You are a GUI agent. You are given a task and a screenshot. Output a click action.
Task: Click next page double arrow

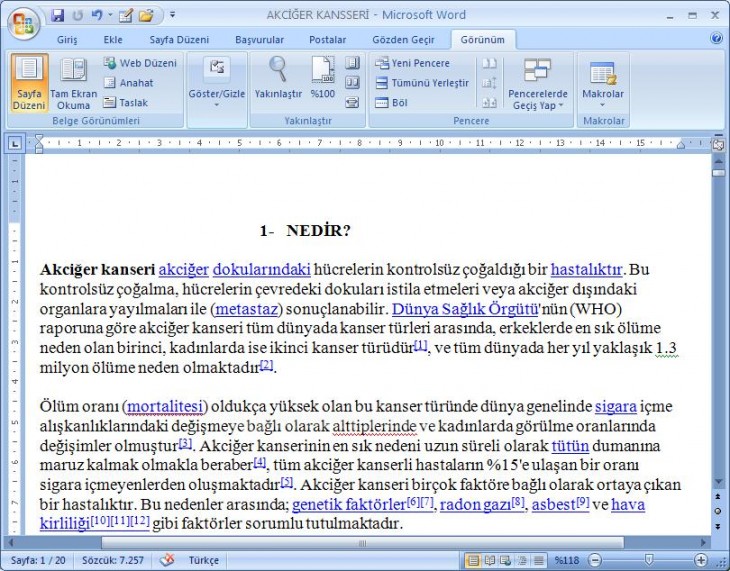(x=718, y=526)
